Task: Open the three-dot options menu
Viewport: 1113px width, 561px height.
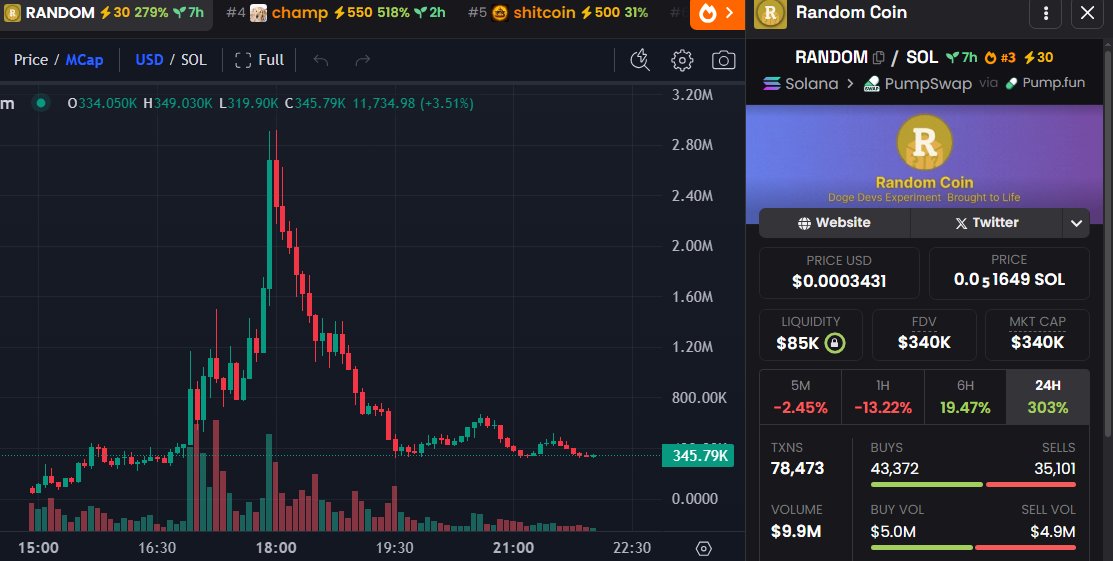Action: click(x=1046, y=13)
